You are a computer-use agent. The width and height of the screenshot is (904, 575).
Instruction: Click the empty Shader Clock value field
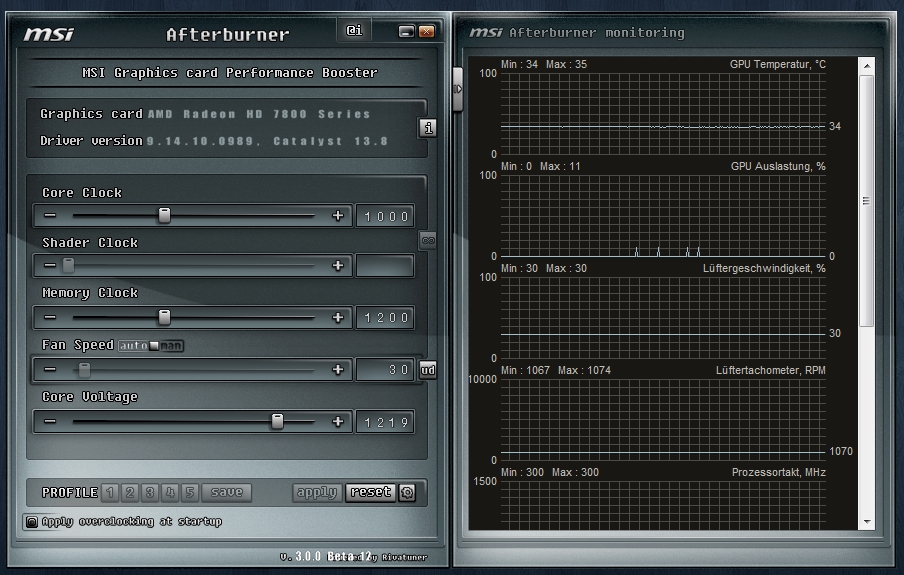[385, 266]
